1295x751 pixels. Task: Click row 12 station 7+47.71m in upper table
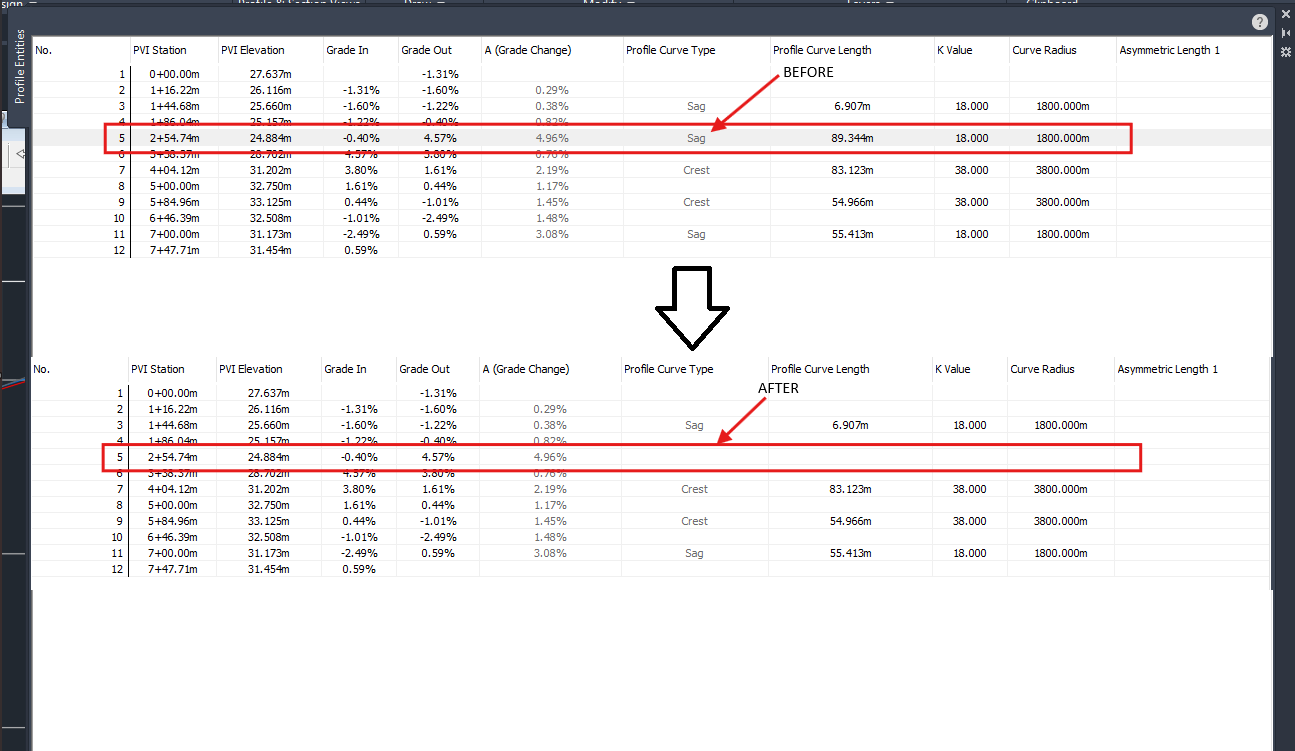point(174,250)
